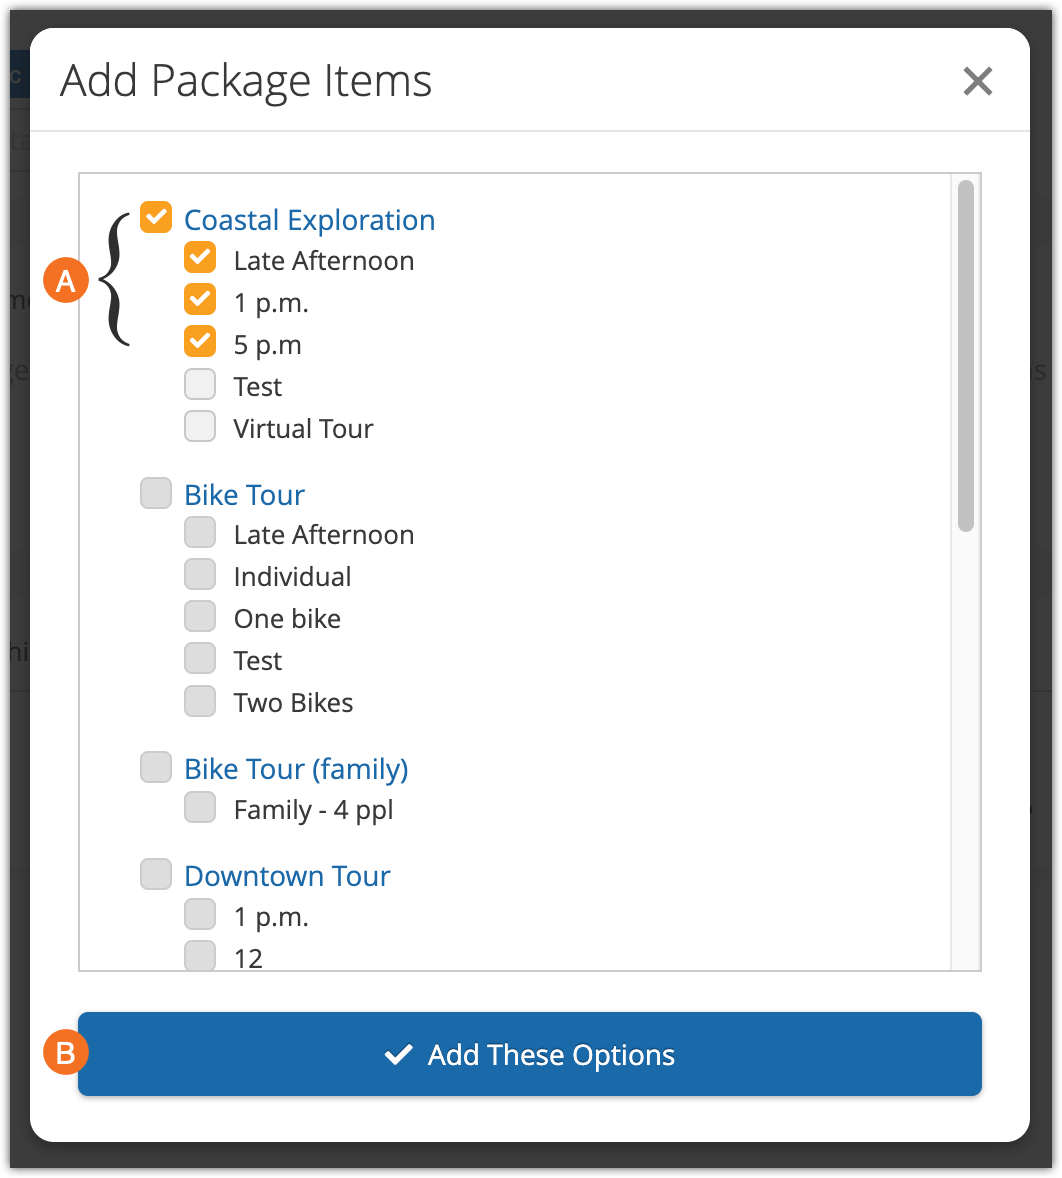Screen dimensions: 1062x1178
Task: Click the package items list scrollbar
Action: [965, 356]
